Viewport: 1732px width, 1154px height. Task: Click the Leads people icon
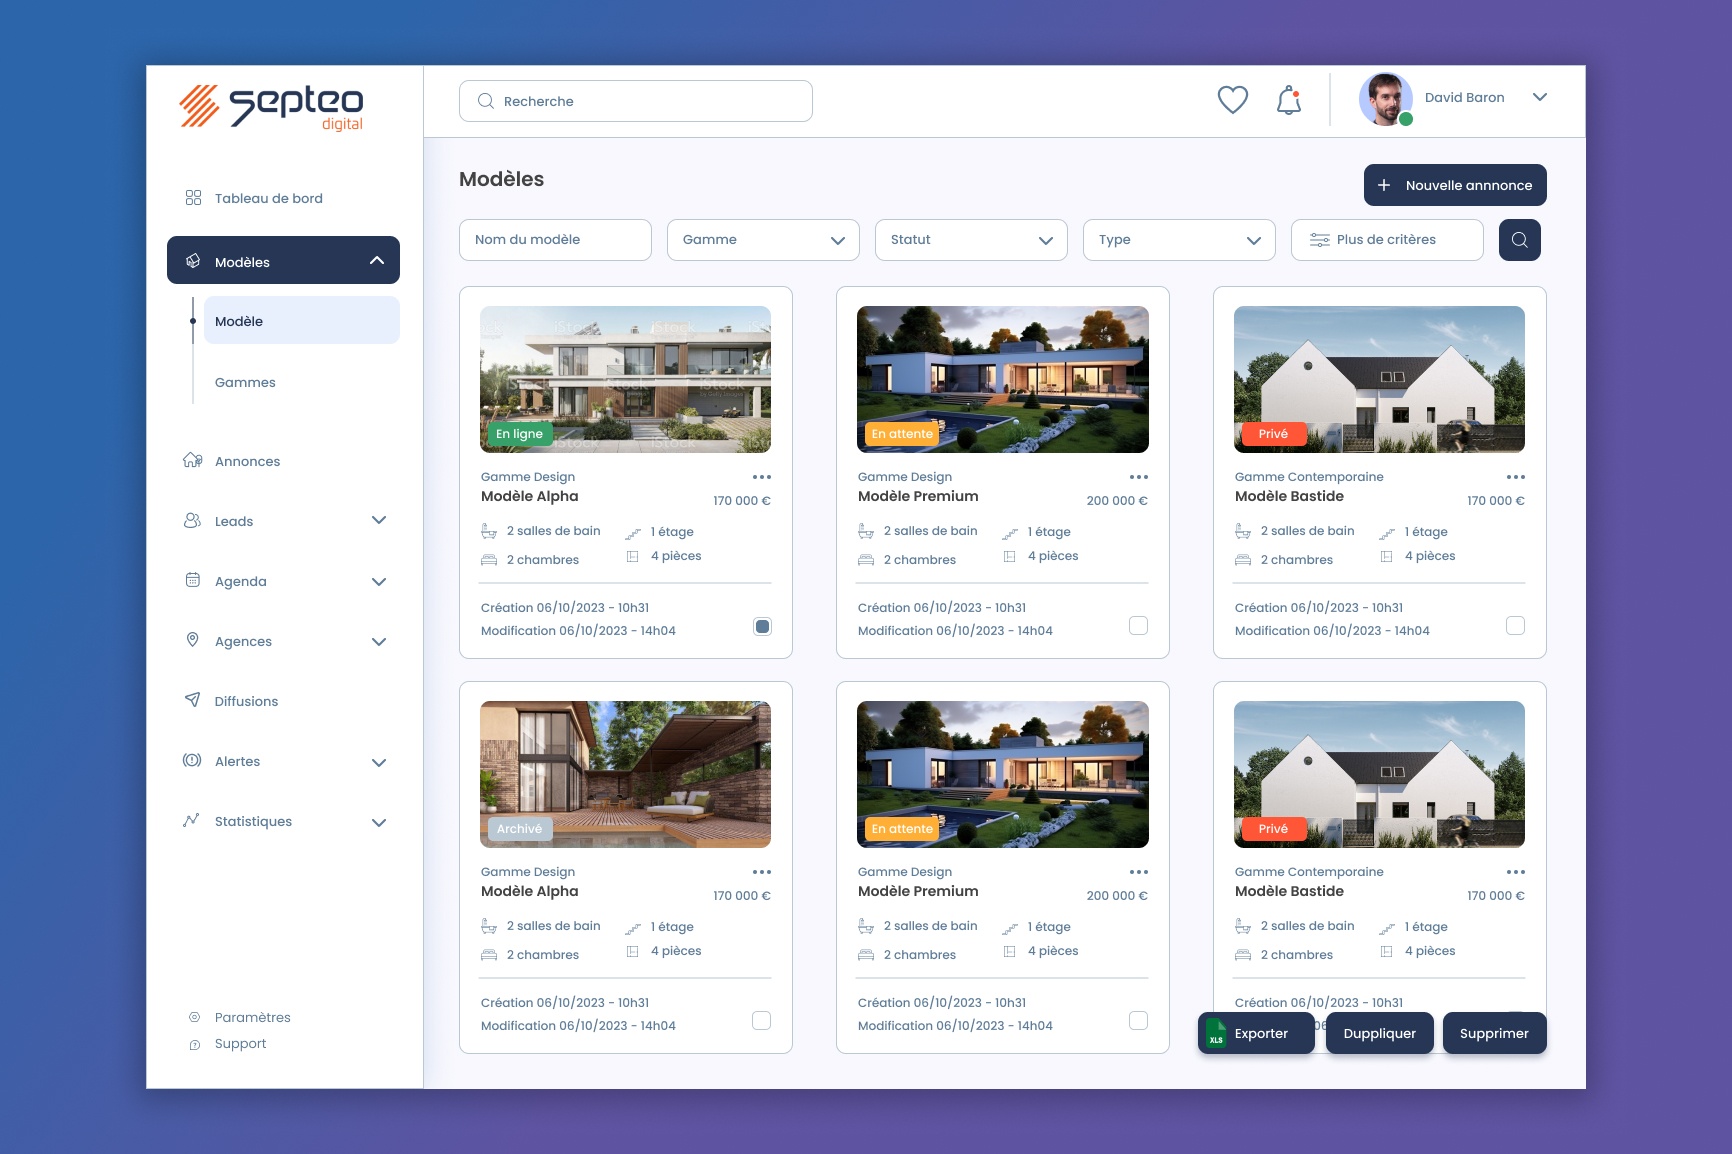[x=193, y=520]
